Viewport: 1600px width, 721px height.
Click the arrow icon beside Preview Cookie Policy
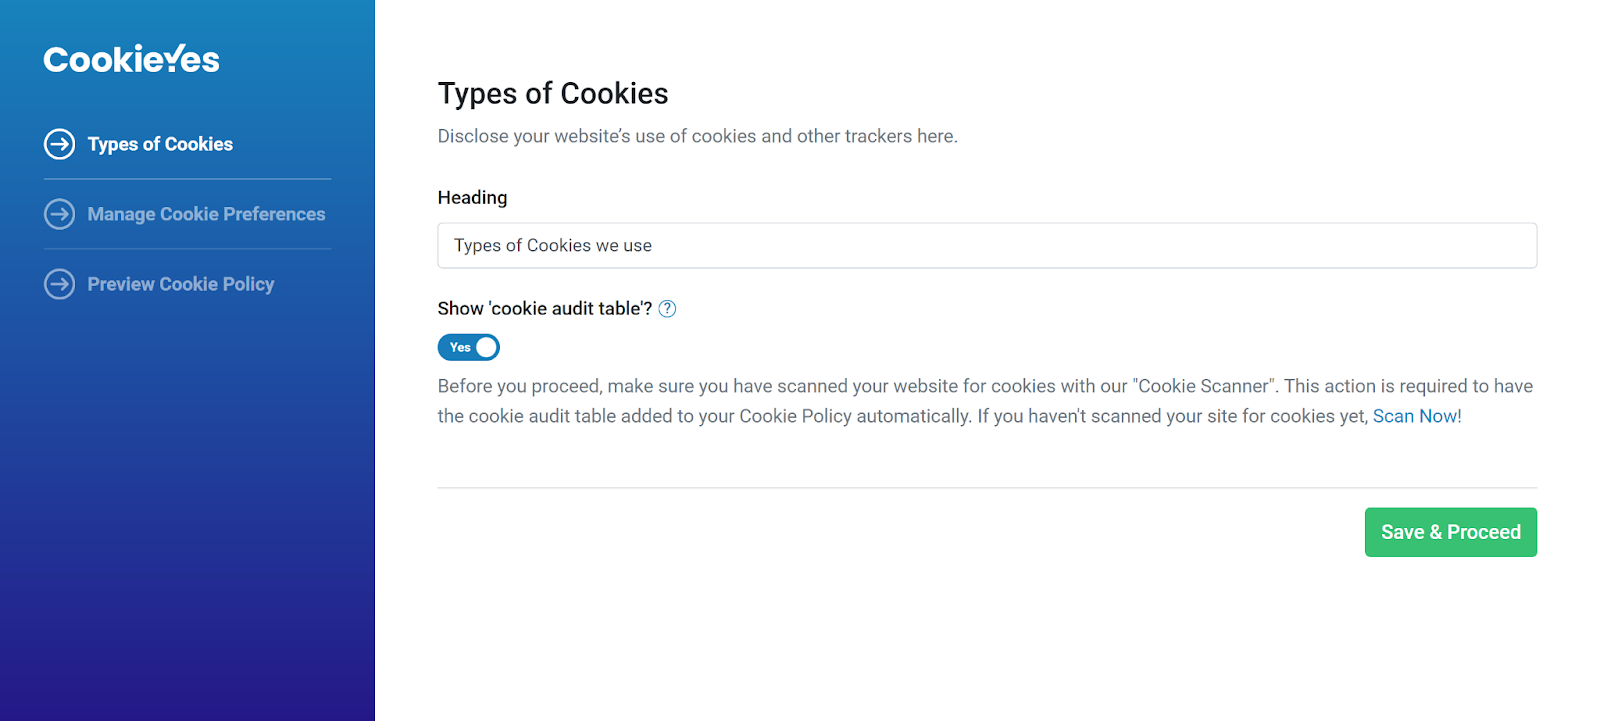coord(60,284)
